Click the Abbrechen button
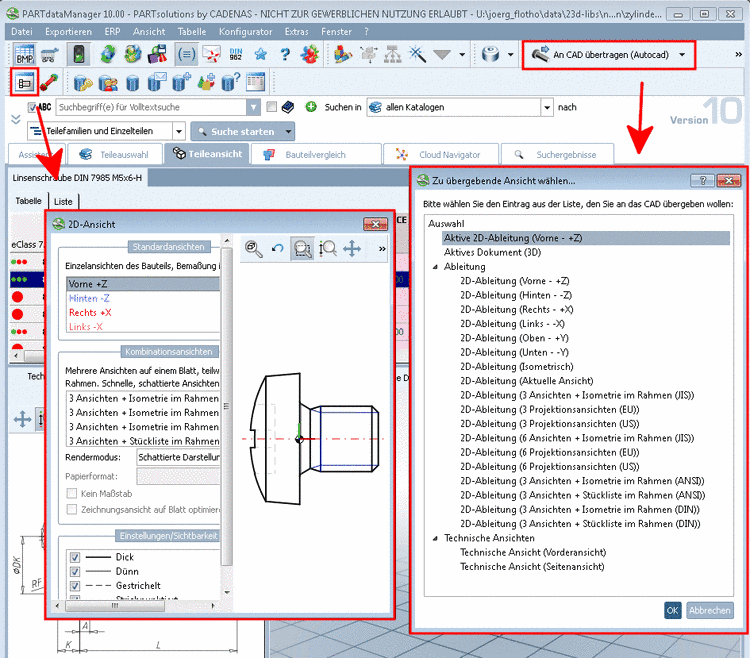This screenshot has height=658, width=750. click(709, 610)
